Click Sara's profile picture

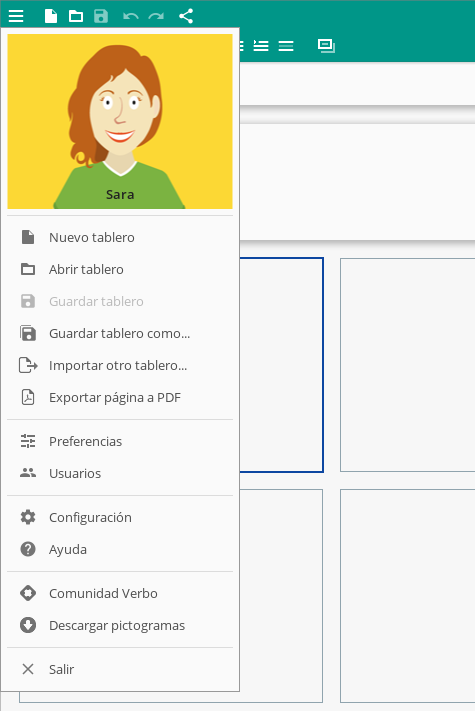pyautogui.click(x=120, y=122)
